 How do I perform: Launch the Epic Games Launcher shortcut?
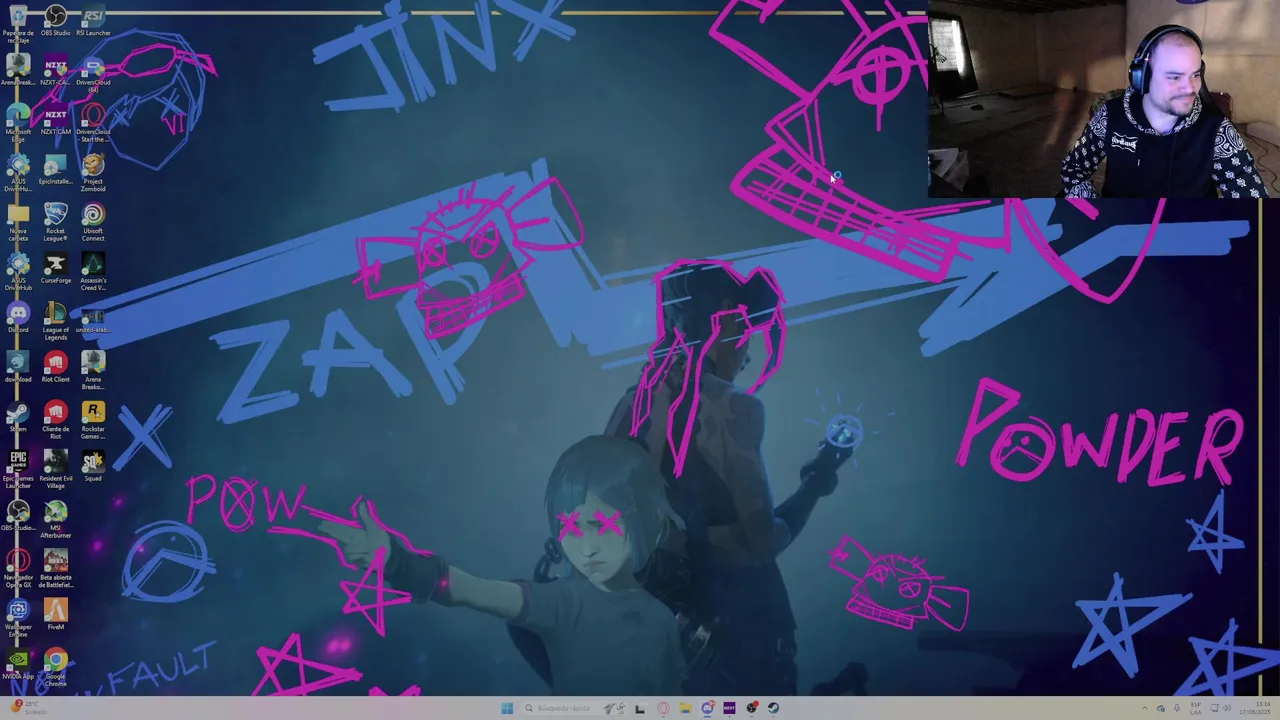click(18, 469)
